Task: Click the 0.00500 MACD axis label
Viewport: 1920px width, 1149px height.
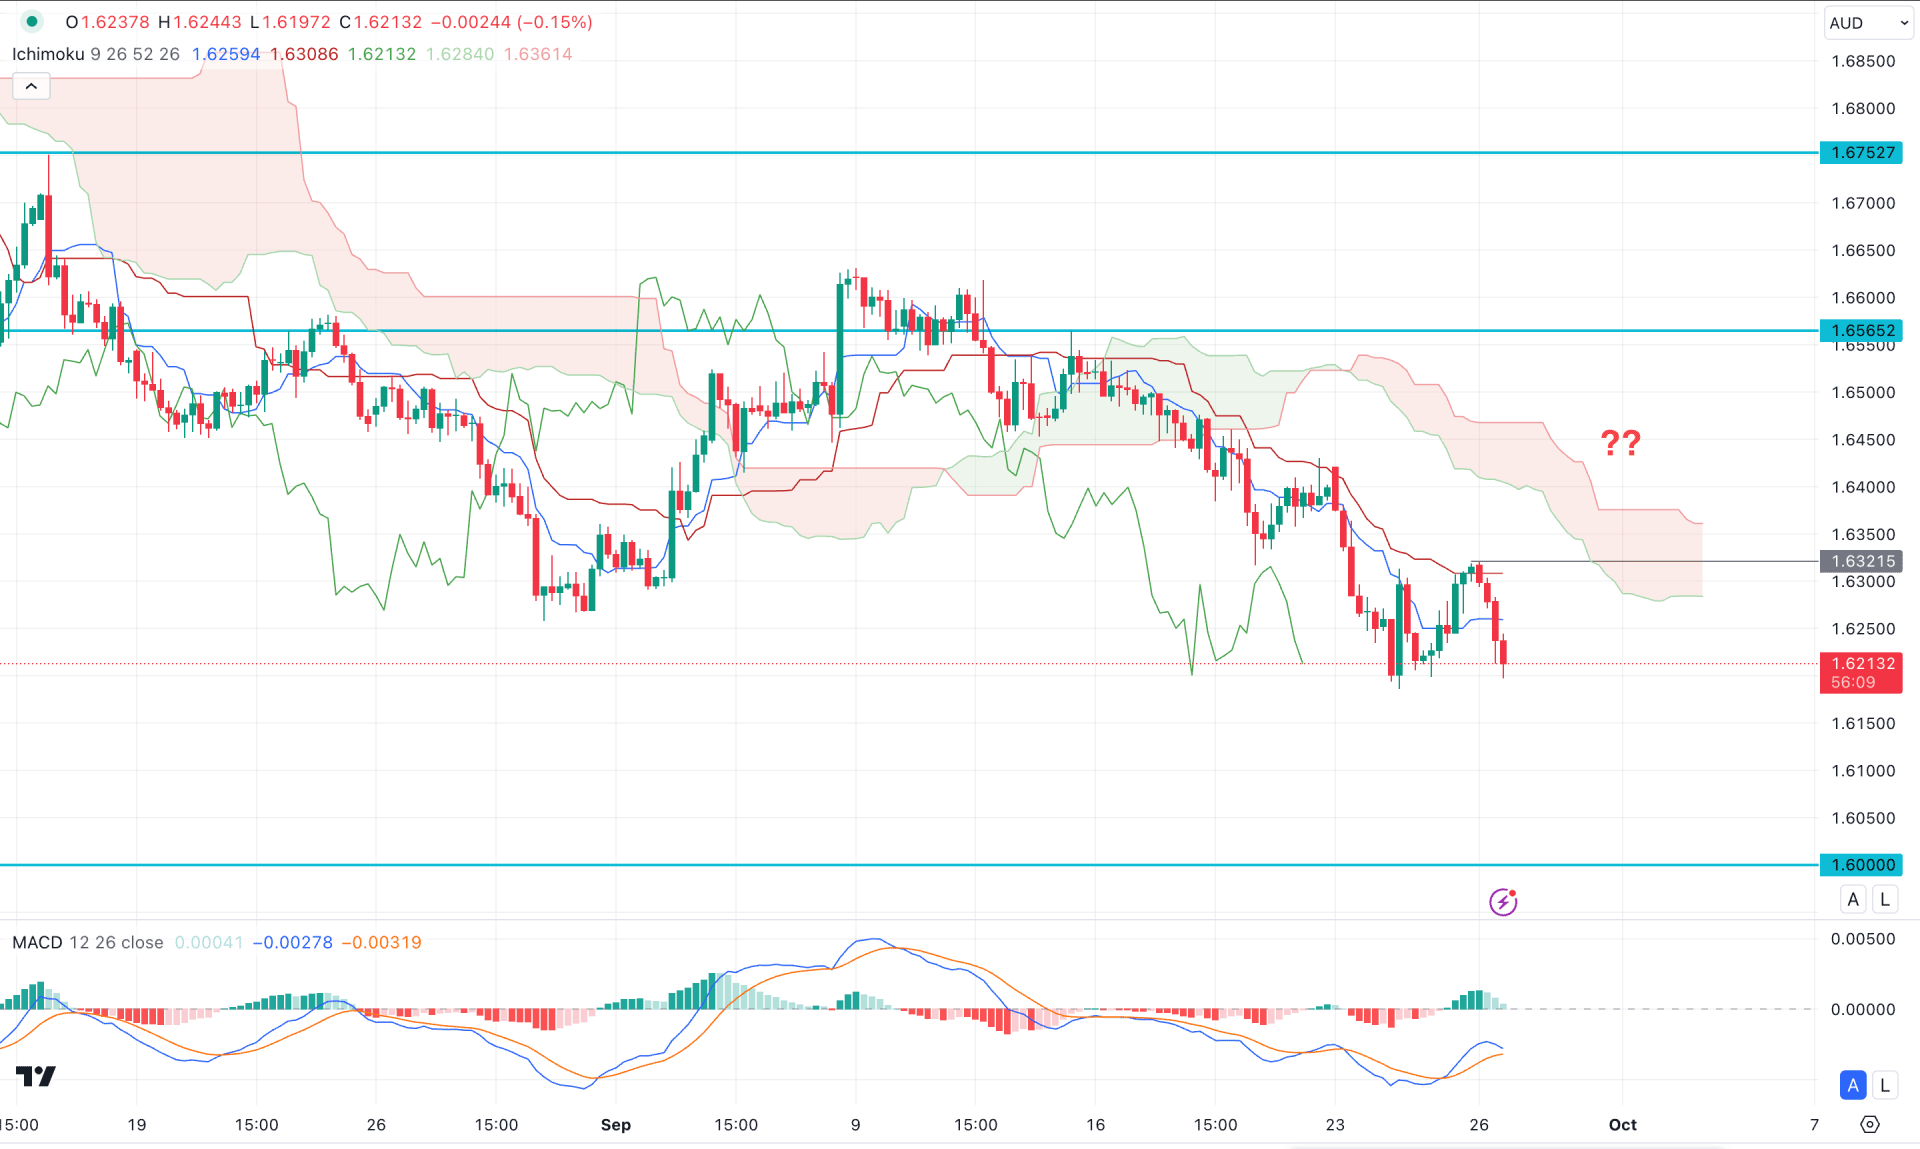Action: point(1863,938)
